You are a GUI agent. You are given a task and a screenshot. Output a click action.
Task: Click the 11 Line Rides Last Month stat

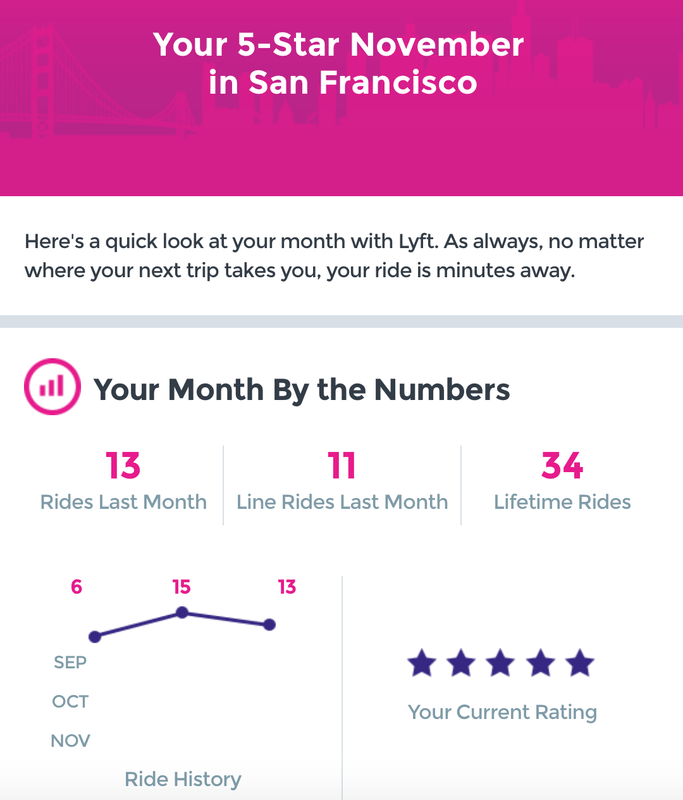(x=342, y=481)
